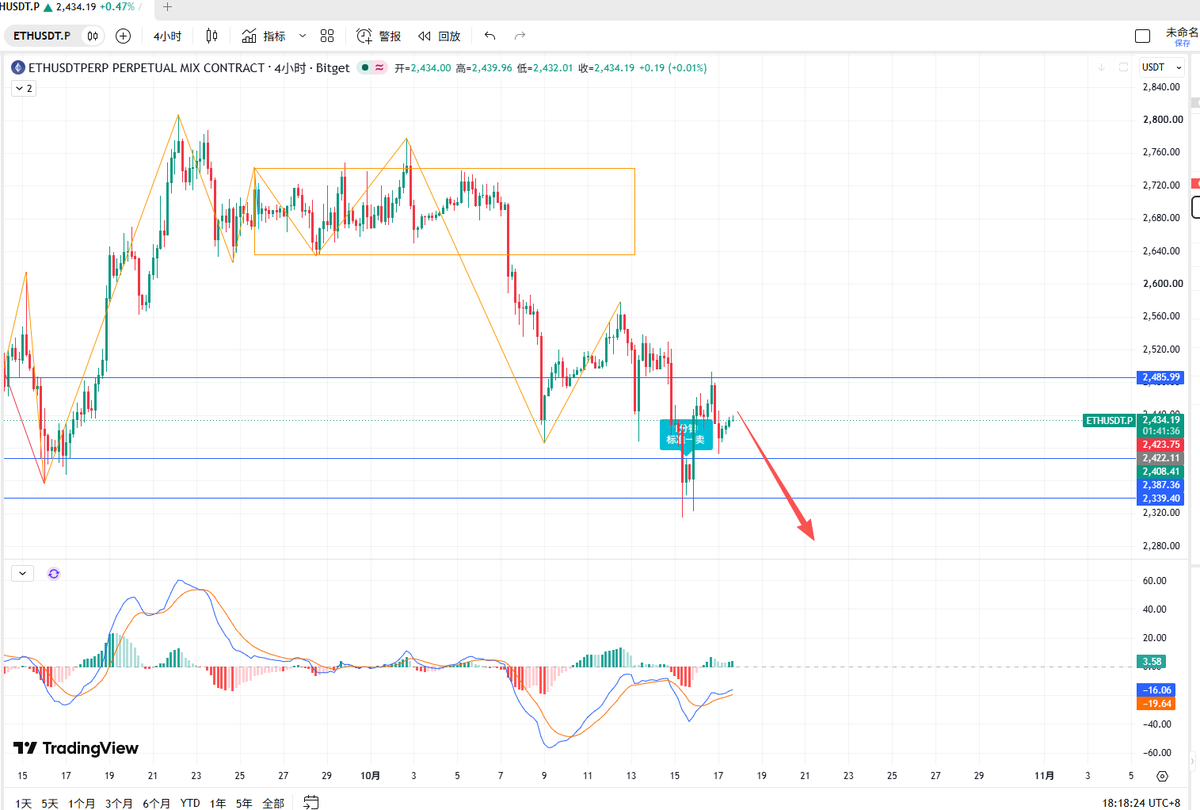The height and width of the screenshot is (810, 1200).
Task: Click the Ethereum logo in the chart legend
Action: point(17,68)
